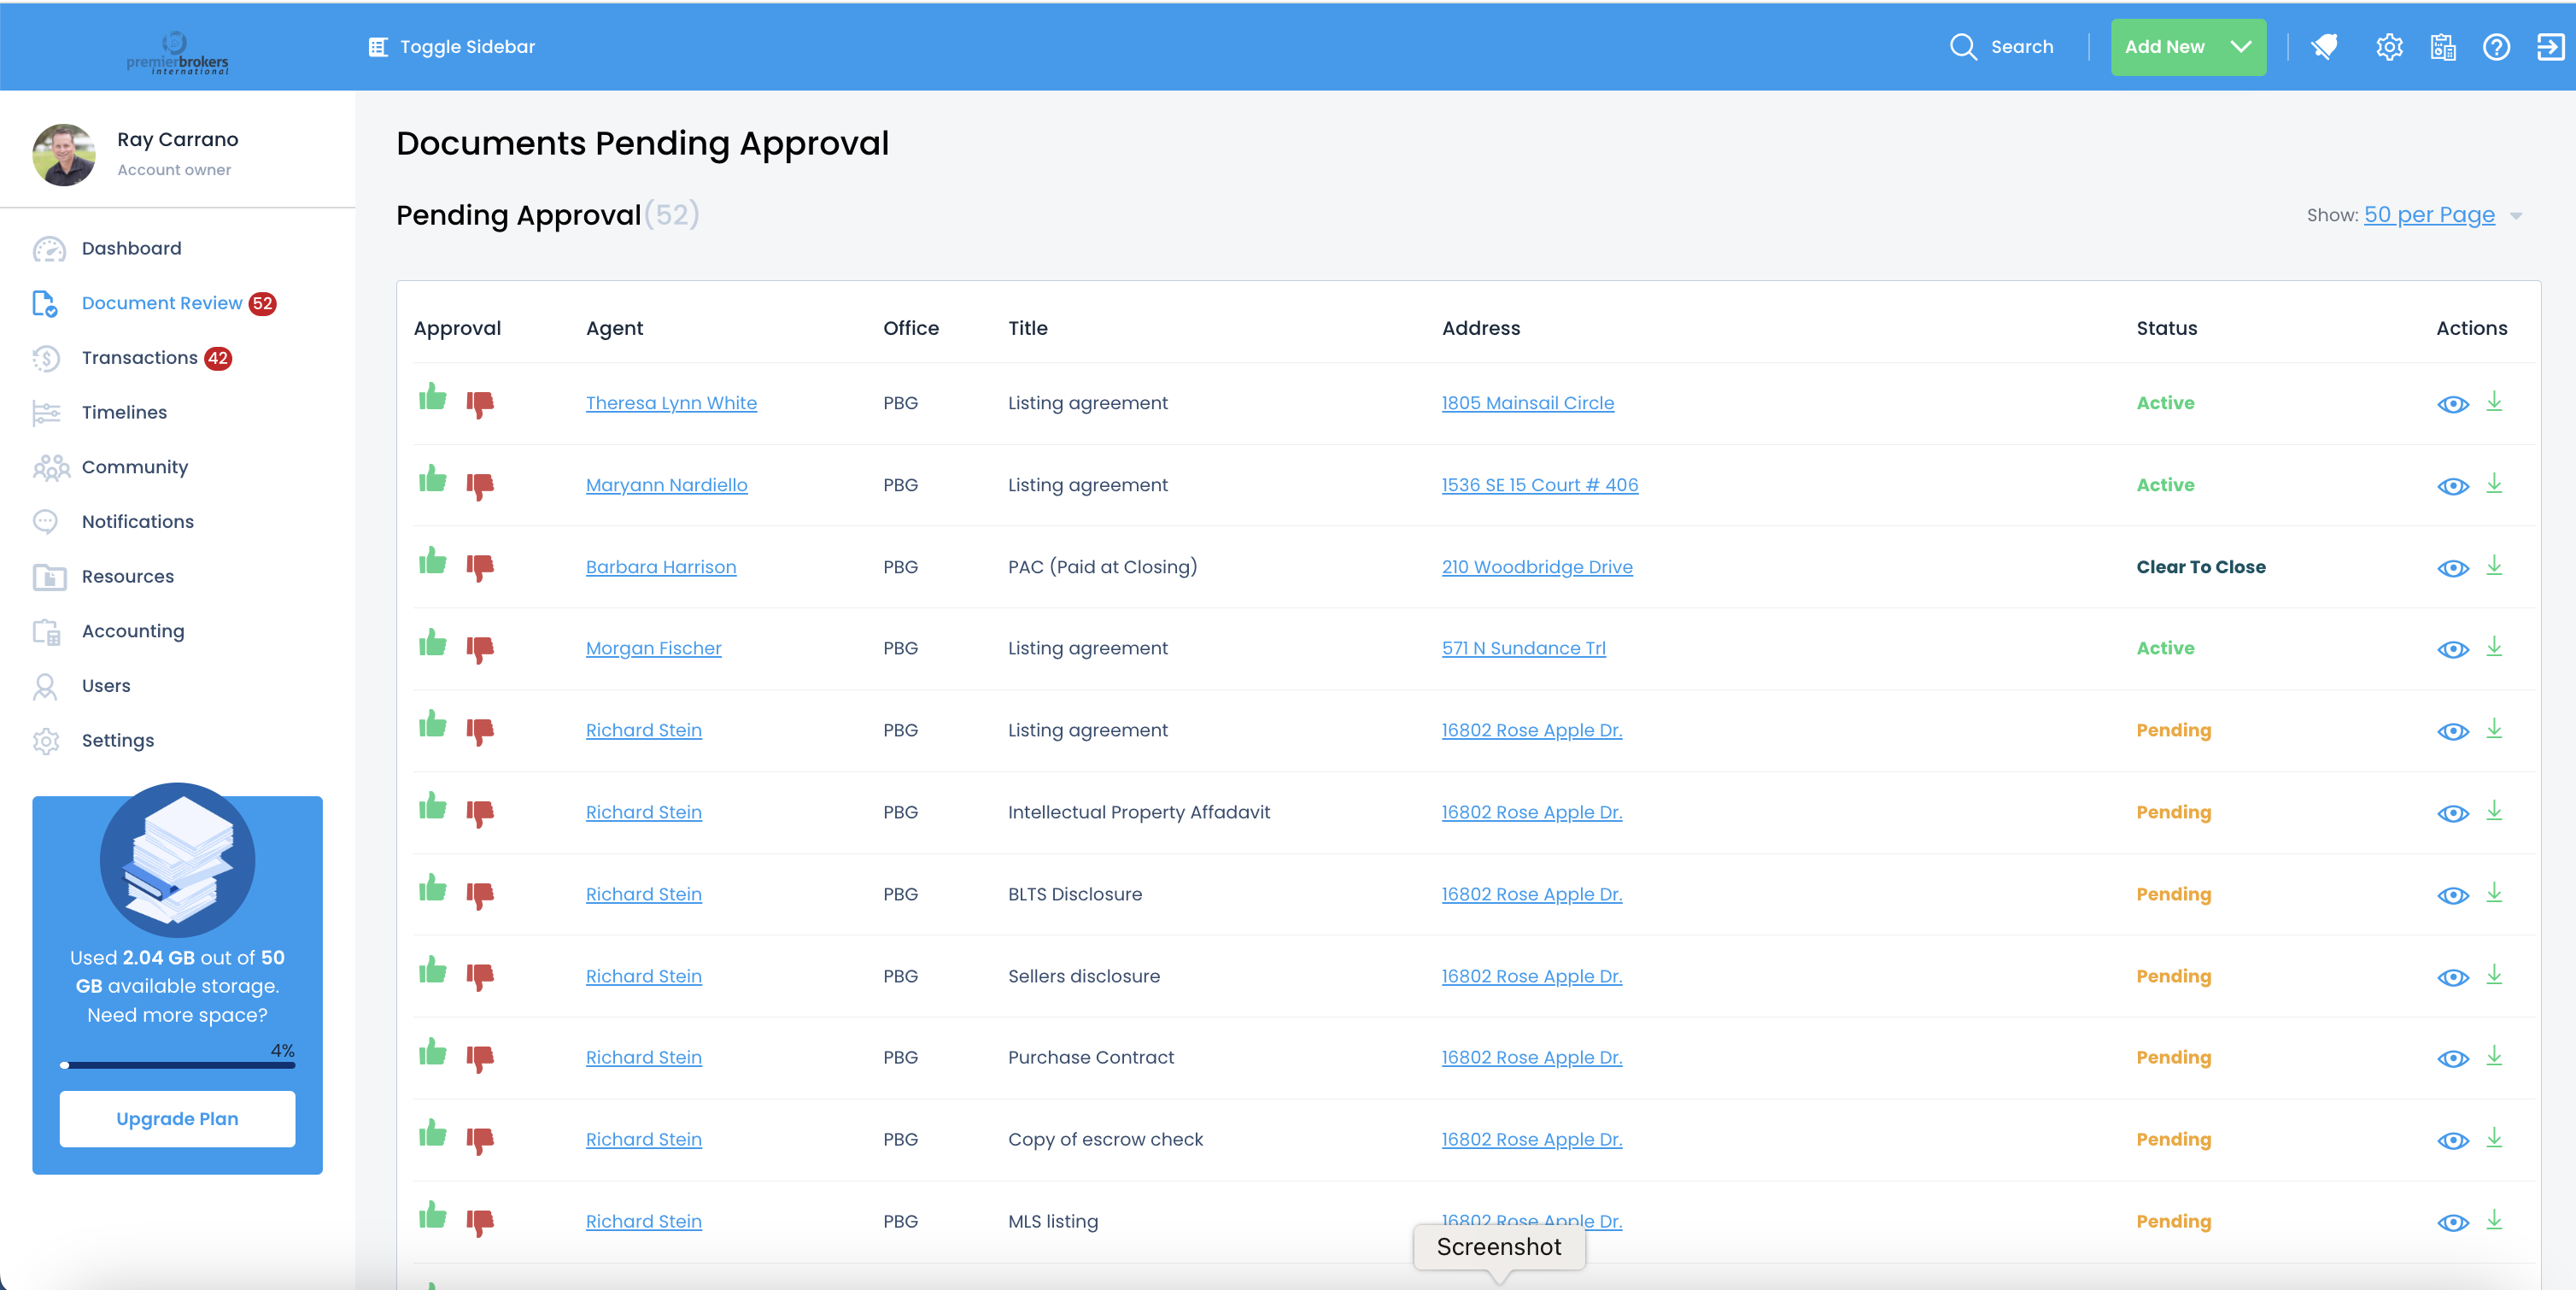Download the PAC (Paid at Closing) document
Viewport: 2576px width, 1290px height.
(x=2494, y=566)
